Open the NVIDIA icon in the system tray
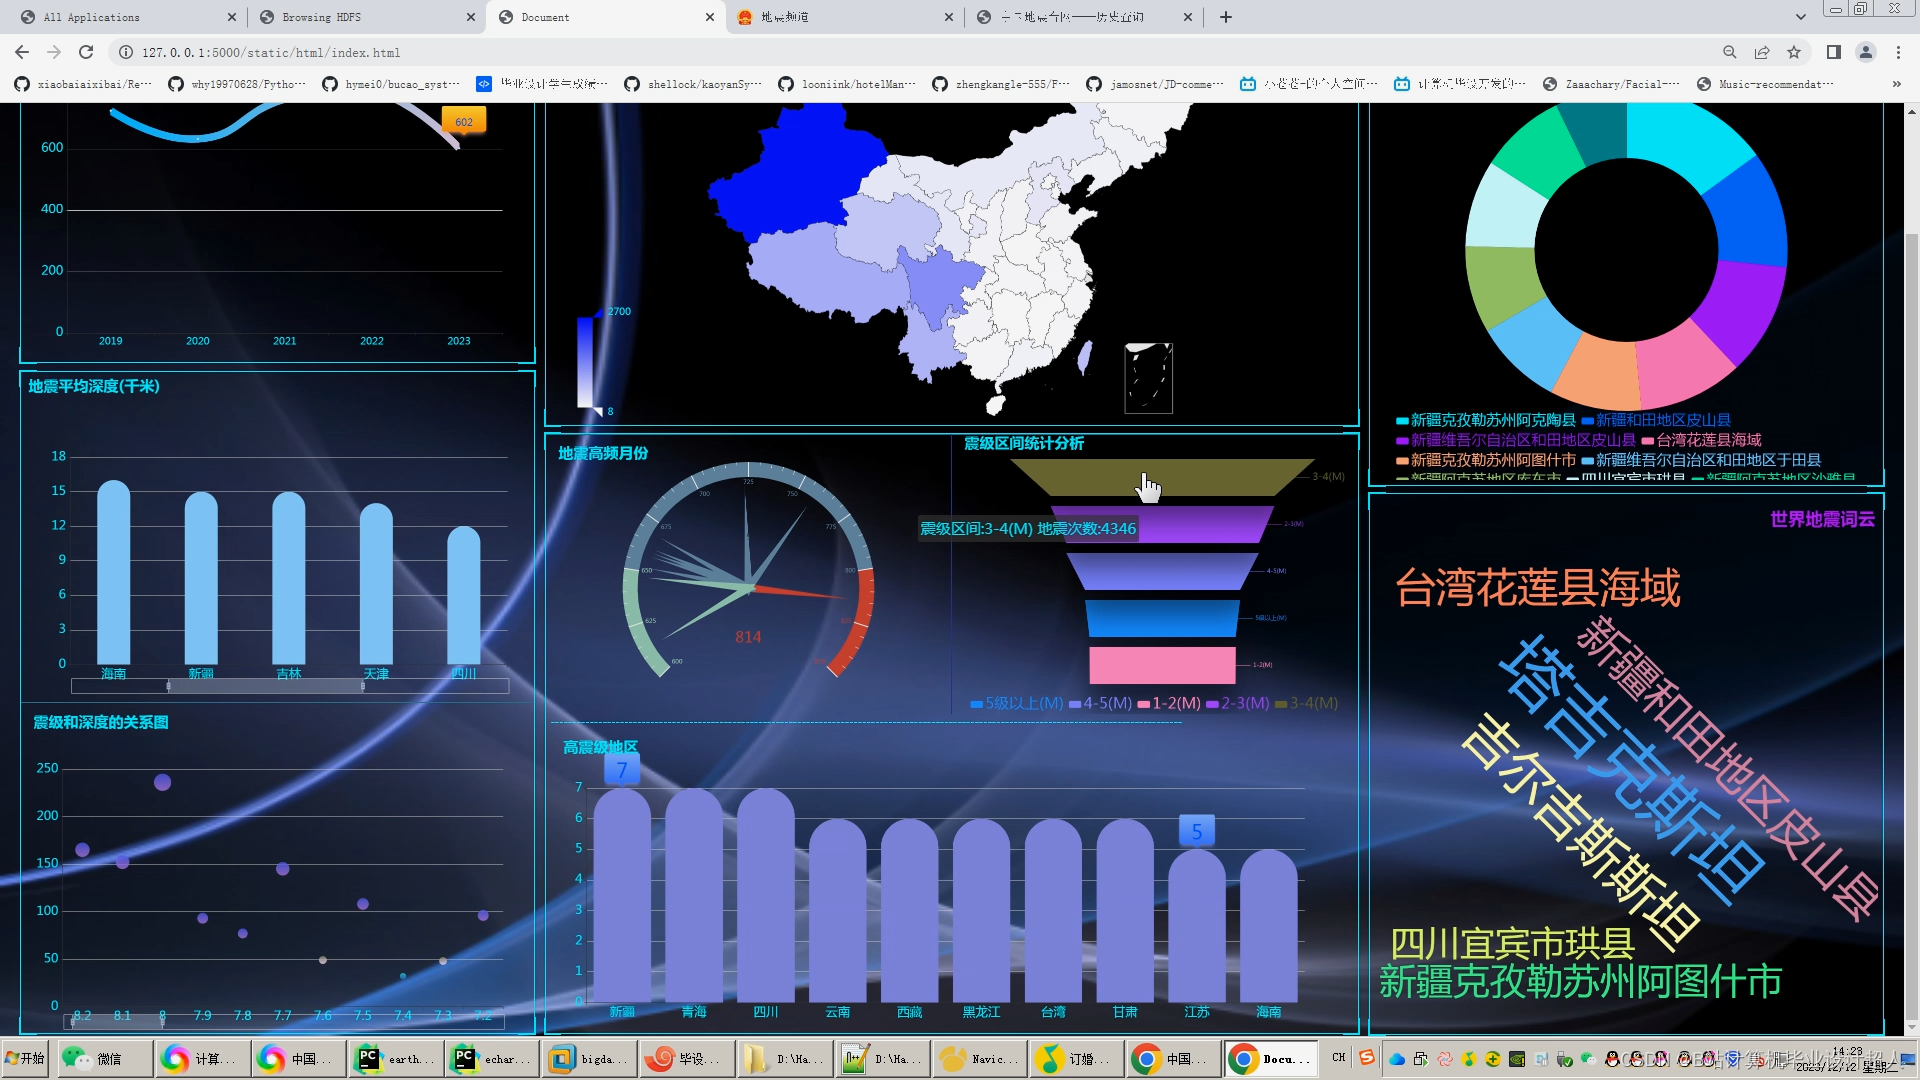This screenshot has height=1080, width=1920. (x=1517, y=1060)
